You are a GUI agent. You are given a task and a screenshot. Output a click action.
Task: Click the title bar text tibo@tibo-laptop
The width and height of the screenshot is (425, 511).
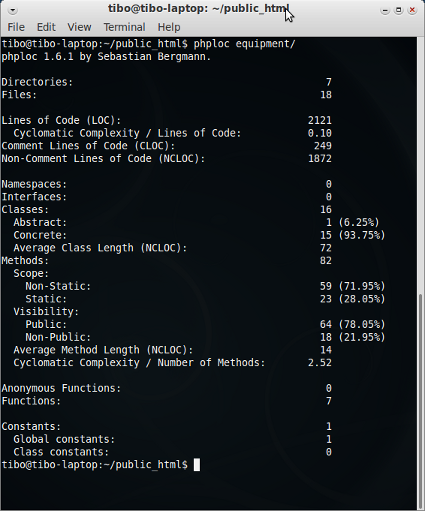point(159,8)
